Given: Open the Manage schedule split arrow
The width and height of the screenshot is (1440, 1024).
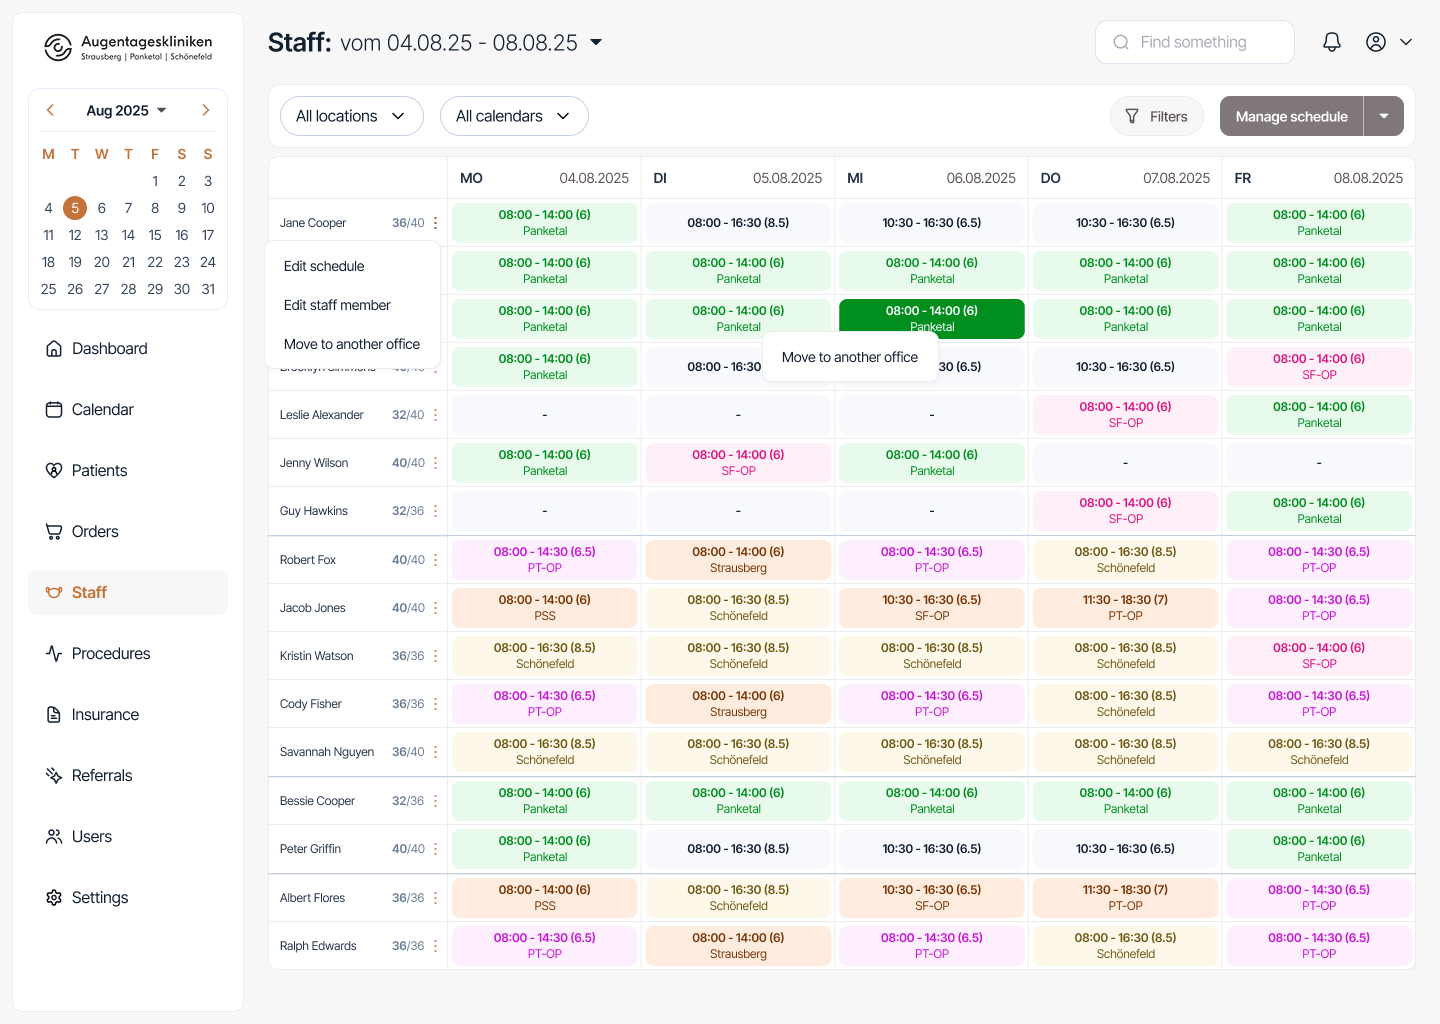Looking at the screenshot, I should click(x=1384, y=116).
